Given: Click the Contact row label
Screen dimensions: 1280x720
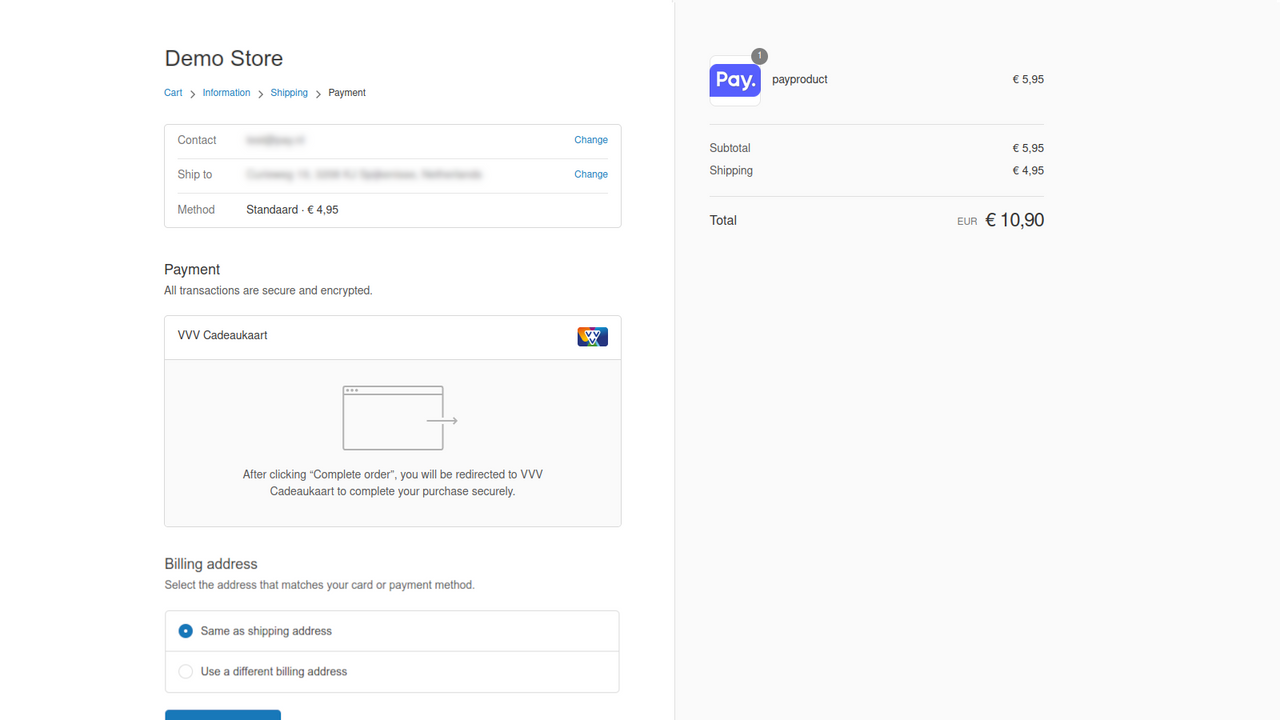Looking at the screenshot, I should point(197,140).
